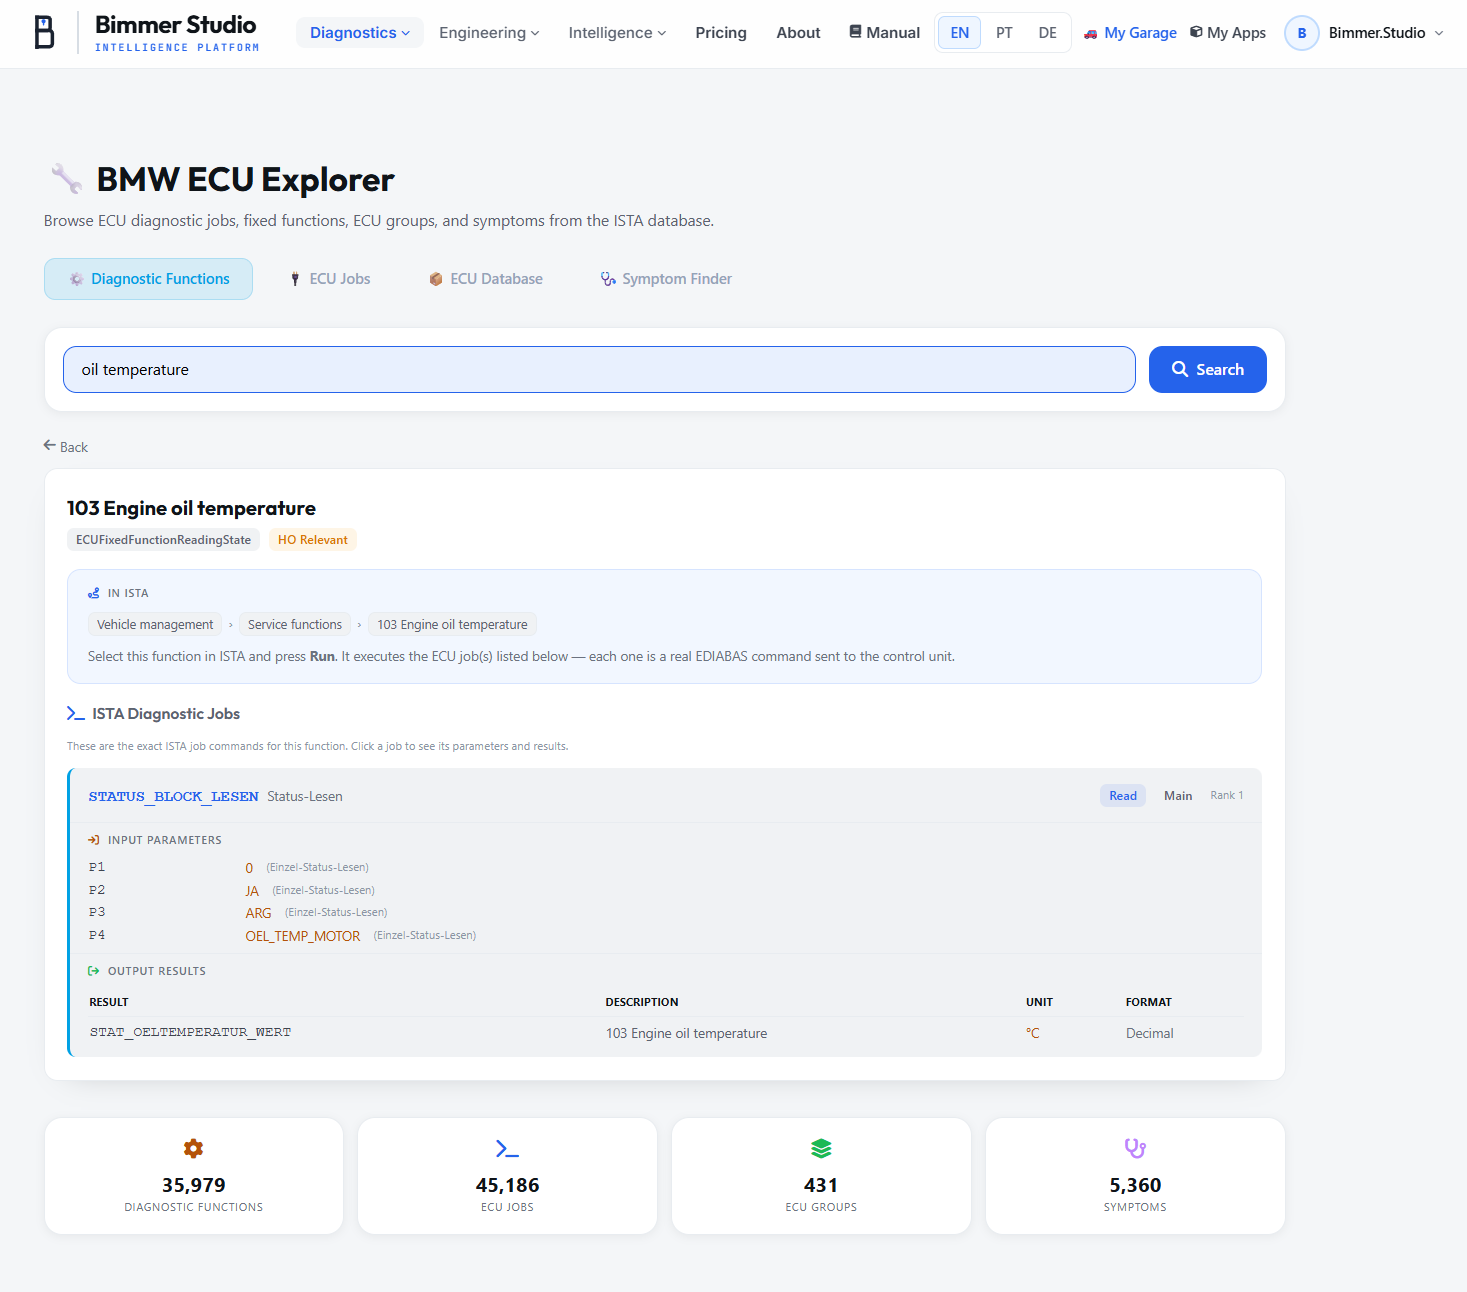Viewport: 1467px width, 1292px height.
Task: Click the 5,360 Symptoms card
Action: (1135, 1176)
